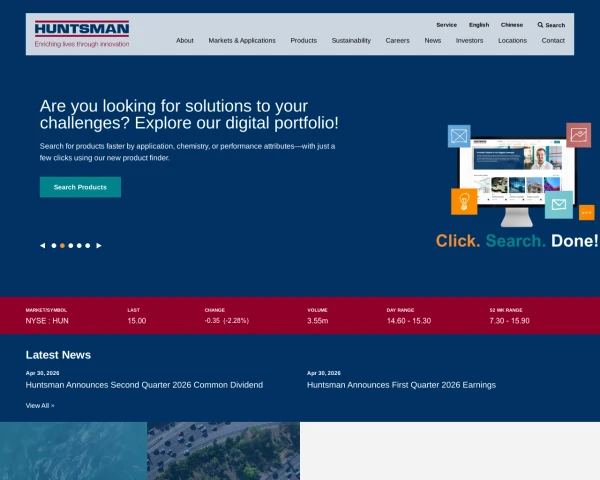Click the orange lightbulb icon tile
Screen dimensions: 600x480
point(464,201)
